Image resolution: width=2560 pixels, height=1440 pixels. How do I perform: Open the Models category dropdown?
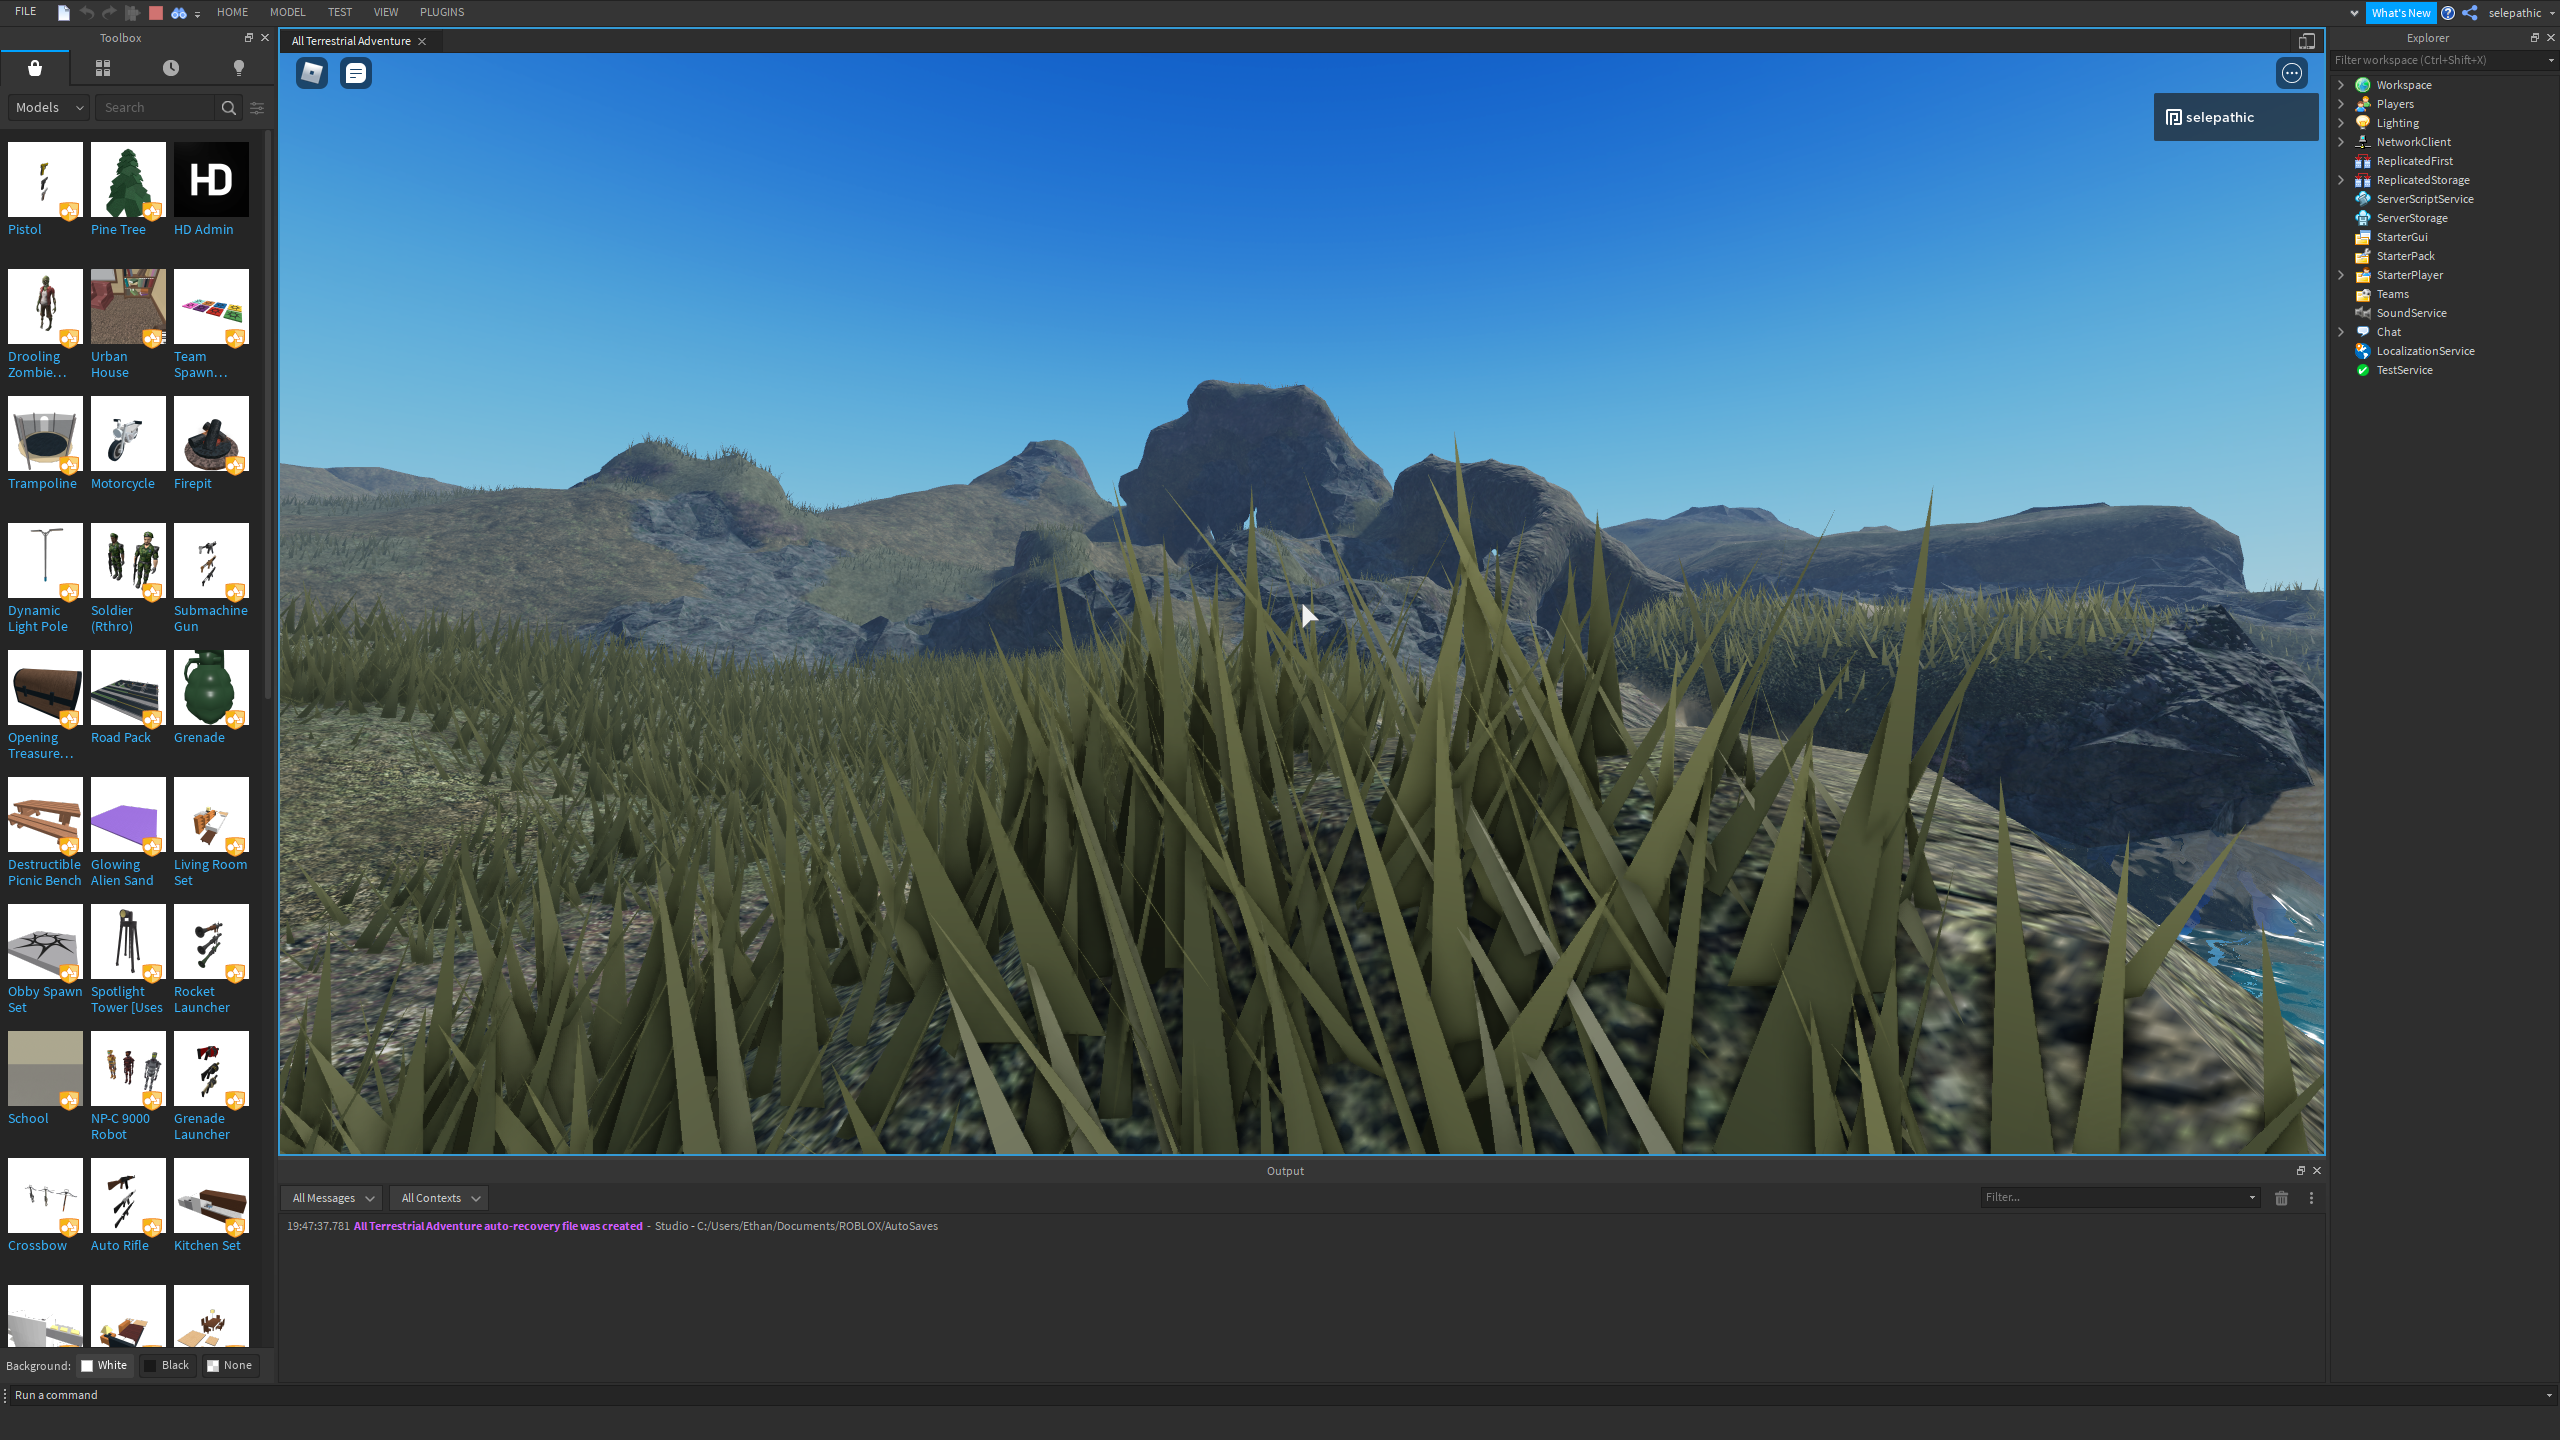49,108
